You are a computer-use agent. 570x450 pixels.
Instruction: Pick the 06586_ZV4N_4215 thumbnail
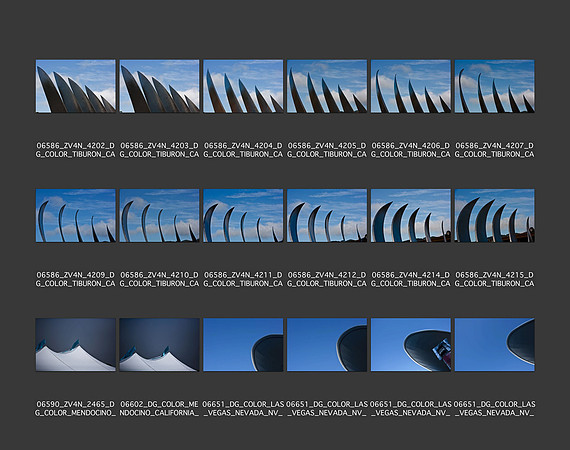[x=495, y=216]
